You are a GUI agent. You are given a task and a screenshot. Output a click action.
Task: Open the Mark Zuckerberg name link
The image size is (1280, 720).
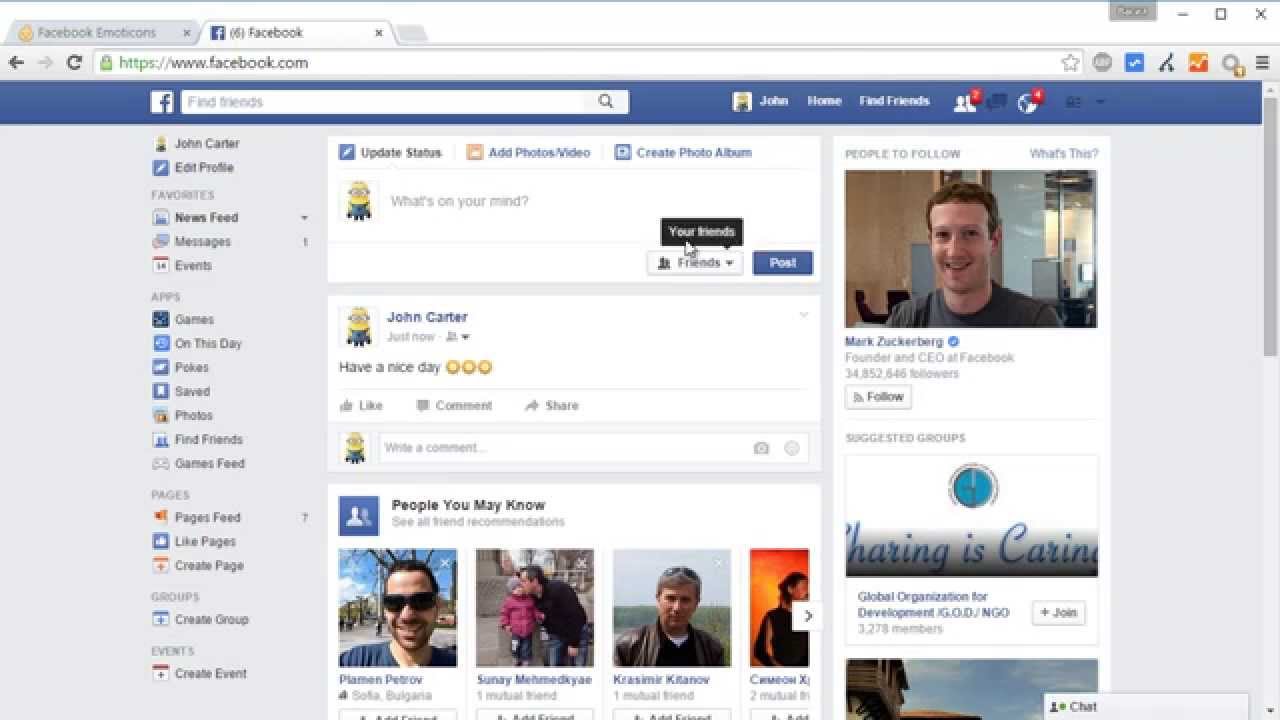(x=894, y=341)
